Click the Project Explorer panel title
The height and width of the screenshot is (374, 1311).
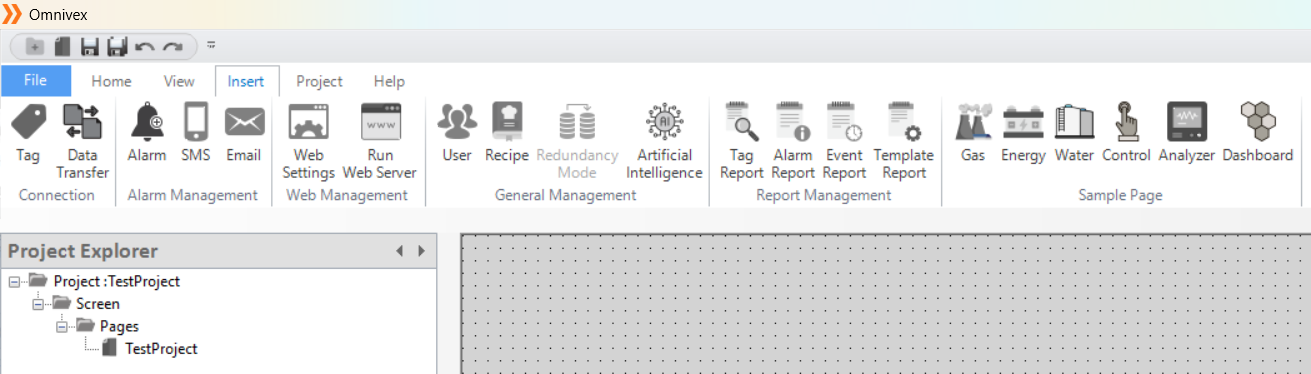pyautogui.click(x=83, y=251)
